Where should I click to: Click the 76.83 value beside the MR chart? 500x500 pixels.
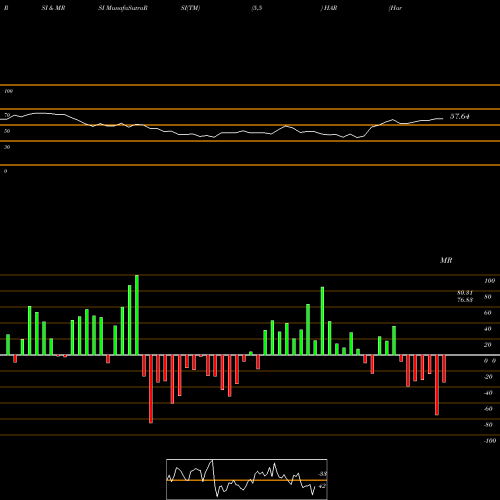[x=465, y=300]
